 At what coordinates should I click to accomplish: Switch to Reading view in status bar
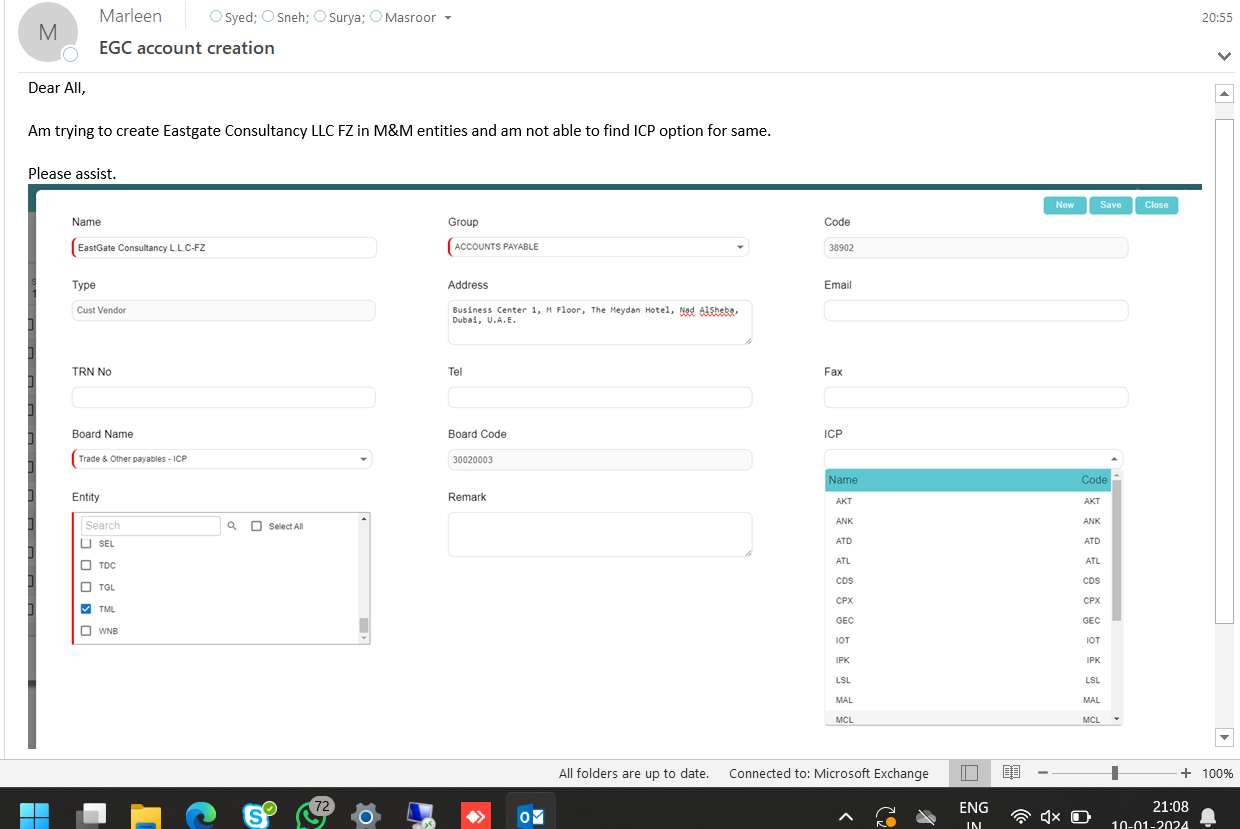pos(1011,773)
